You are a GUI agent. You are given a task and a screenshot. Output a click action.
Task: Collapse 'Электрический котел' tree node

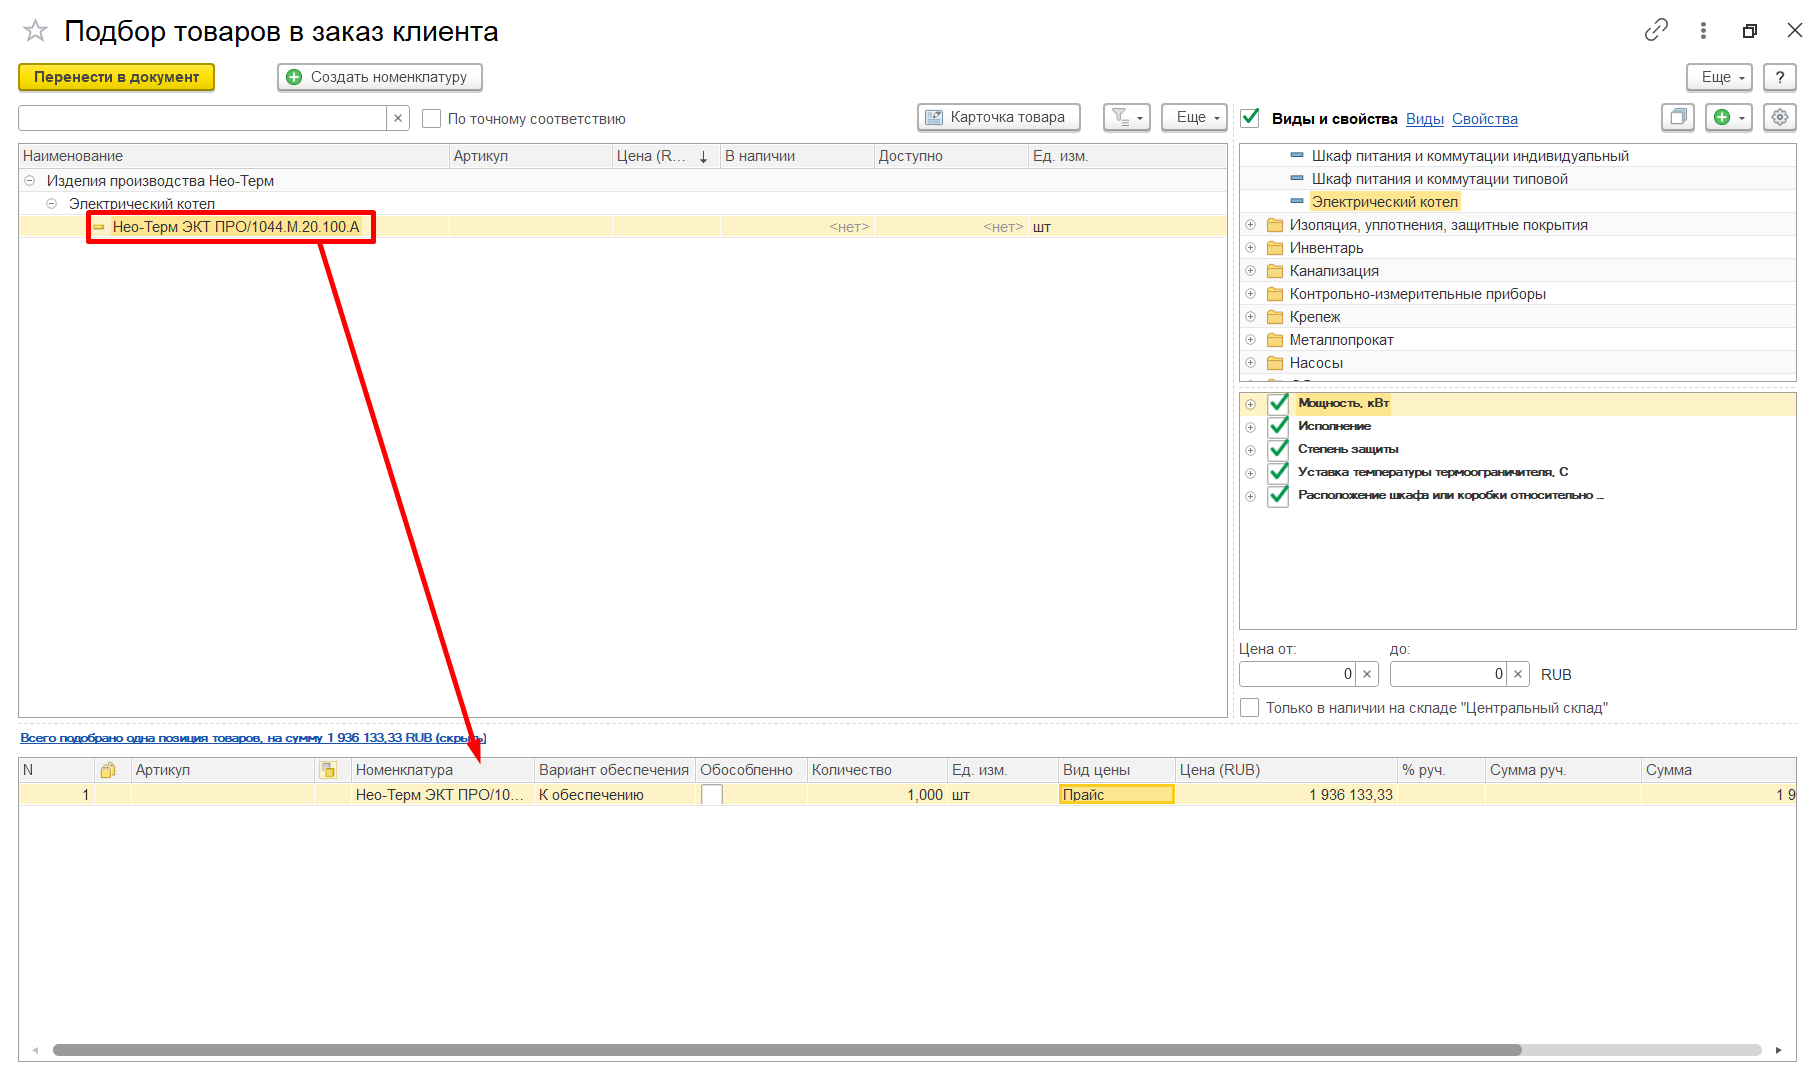pyautogui.click(x=51, y=203)
